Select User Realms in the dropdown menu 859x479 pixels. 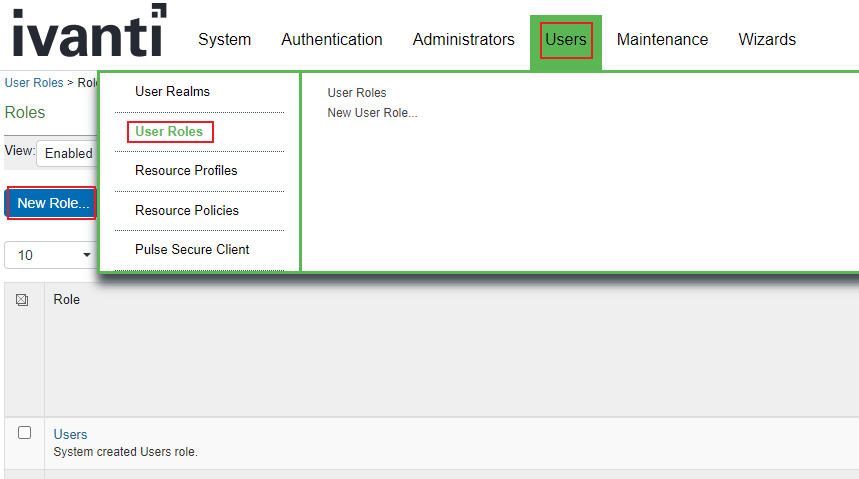coord(172,92)
